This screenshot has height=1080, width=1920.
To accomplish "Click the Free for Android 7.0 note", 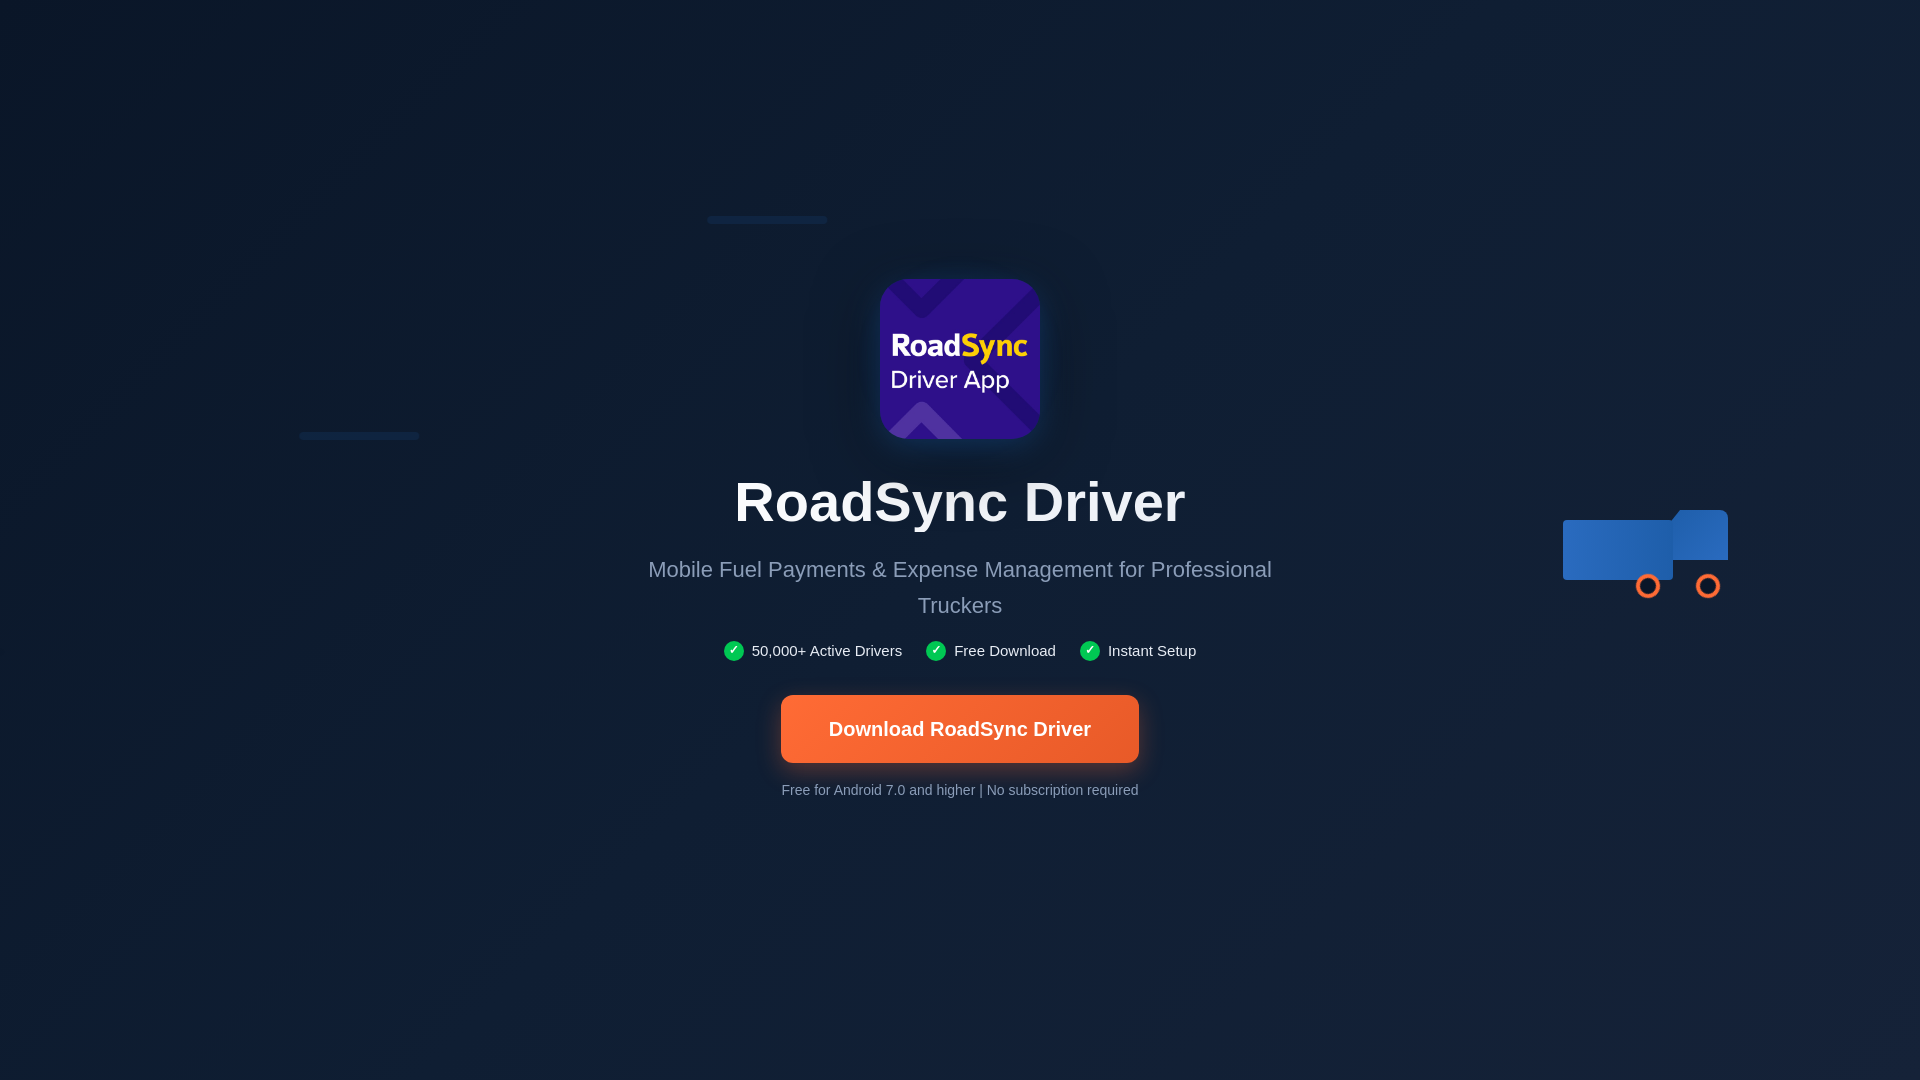I will (960, 790).
